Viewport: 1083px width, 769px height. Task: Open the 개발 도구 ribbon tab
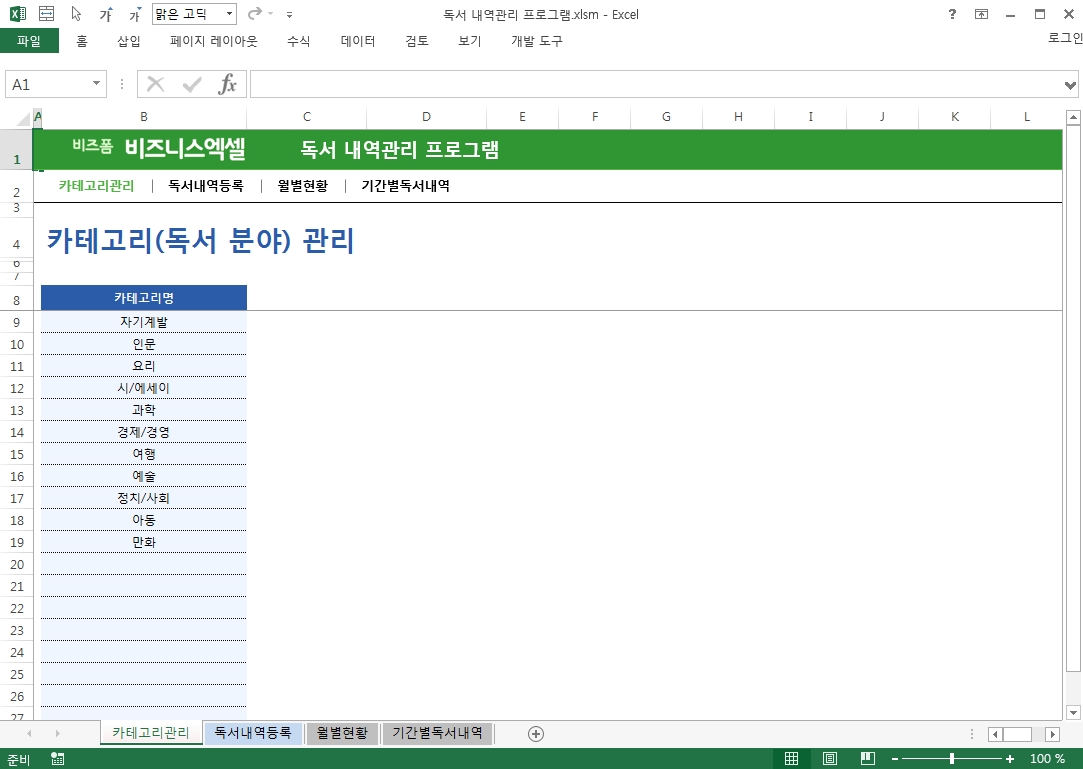tap(537, 41)
